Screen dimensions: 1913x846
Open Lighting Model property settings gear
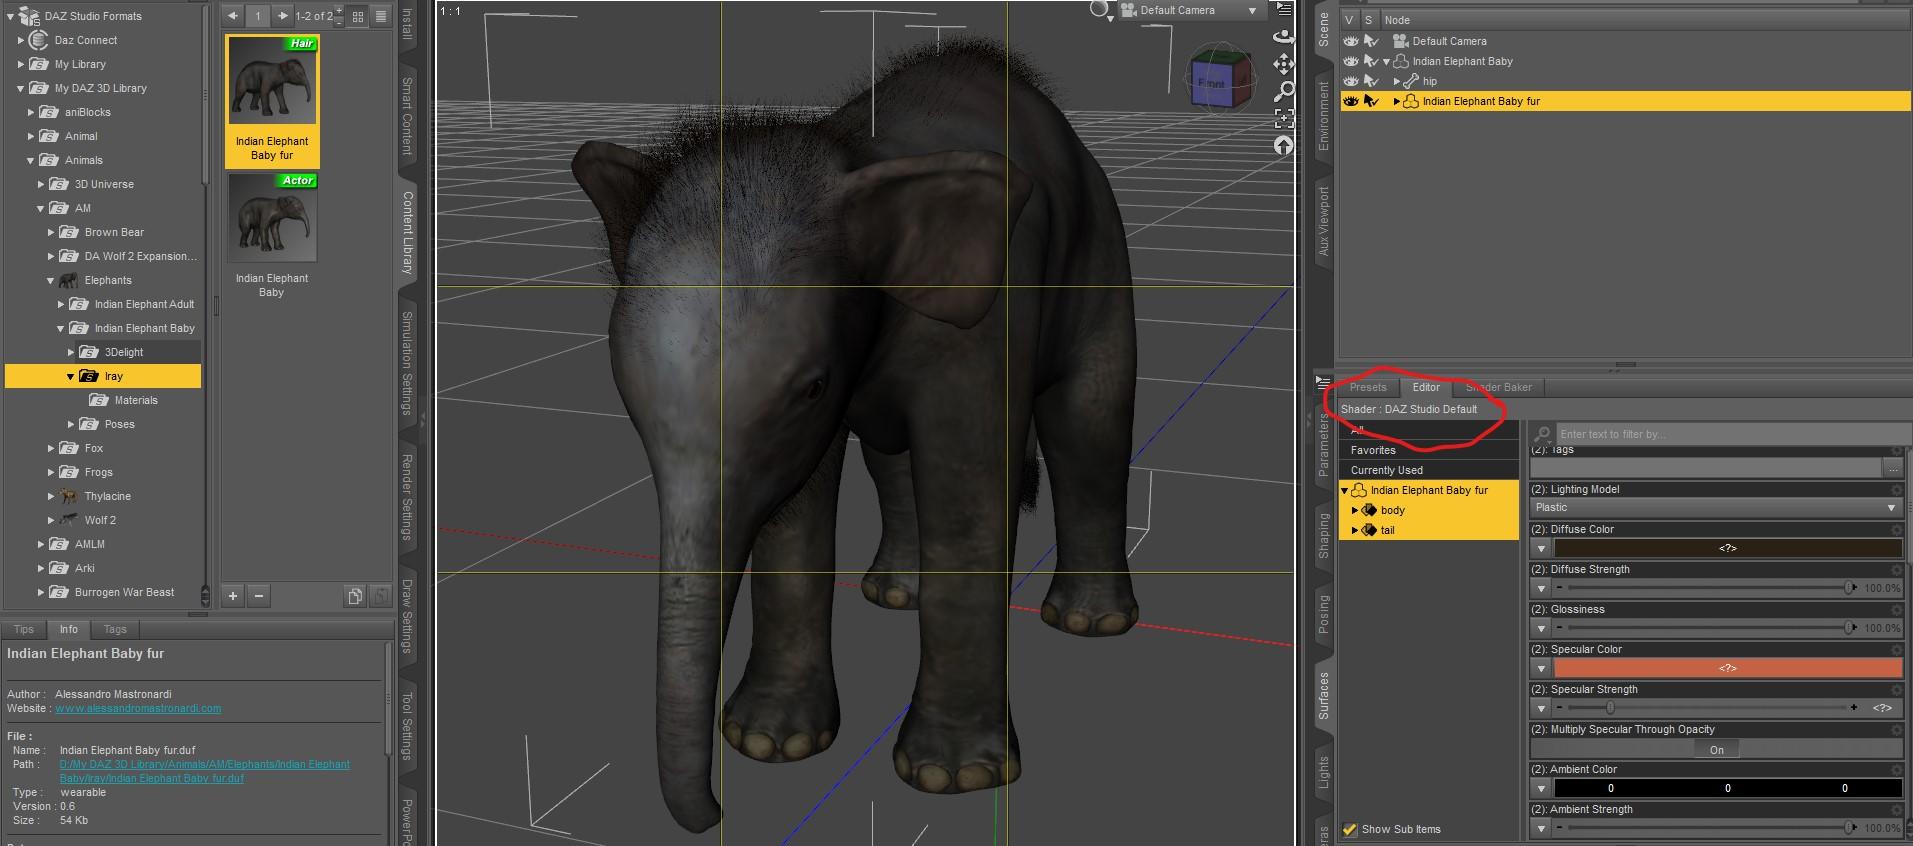[x=1896, y=489]
